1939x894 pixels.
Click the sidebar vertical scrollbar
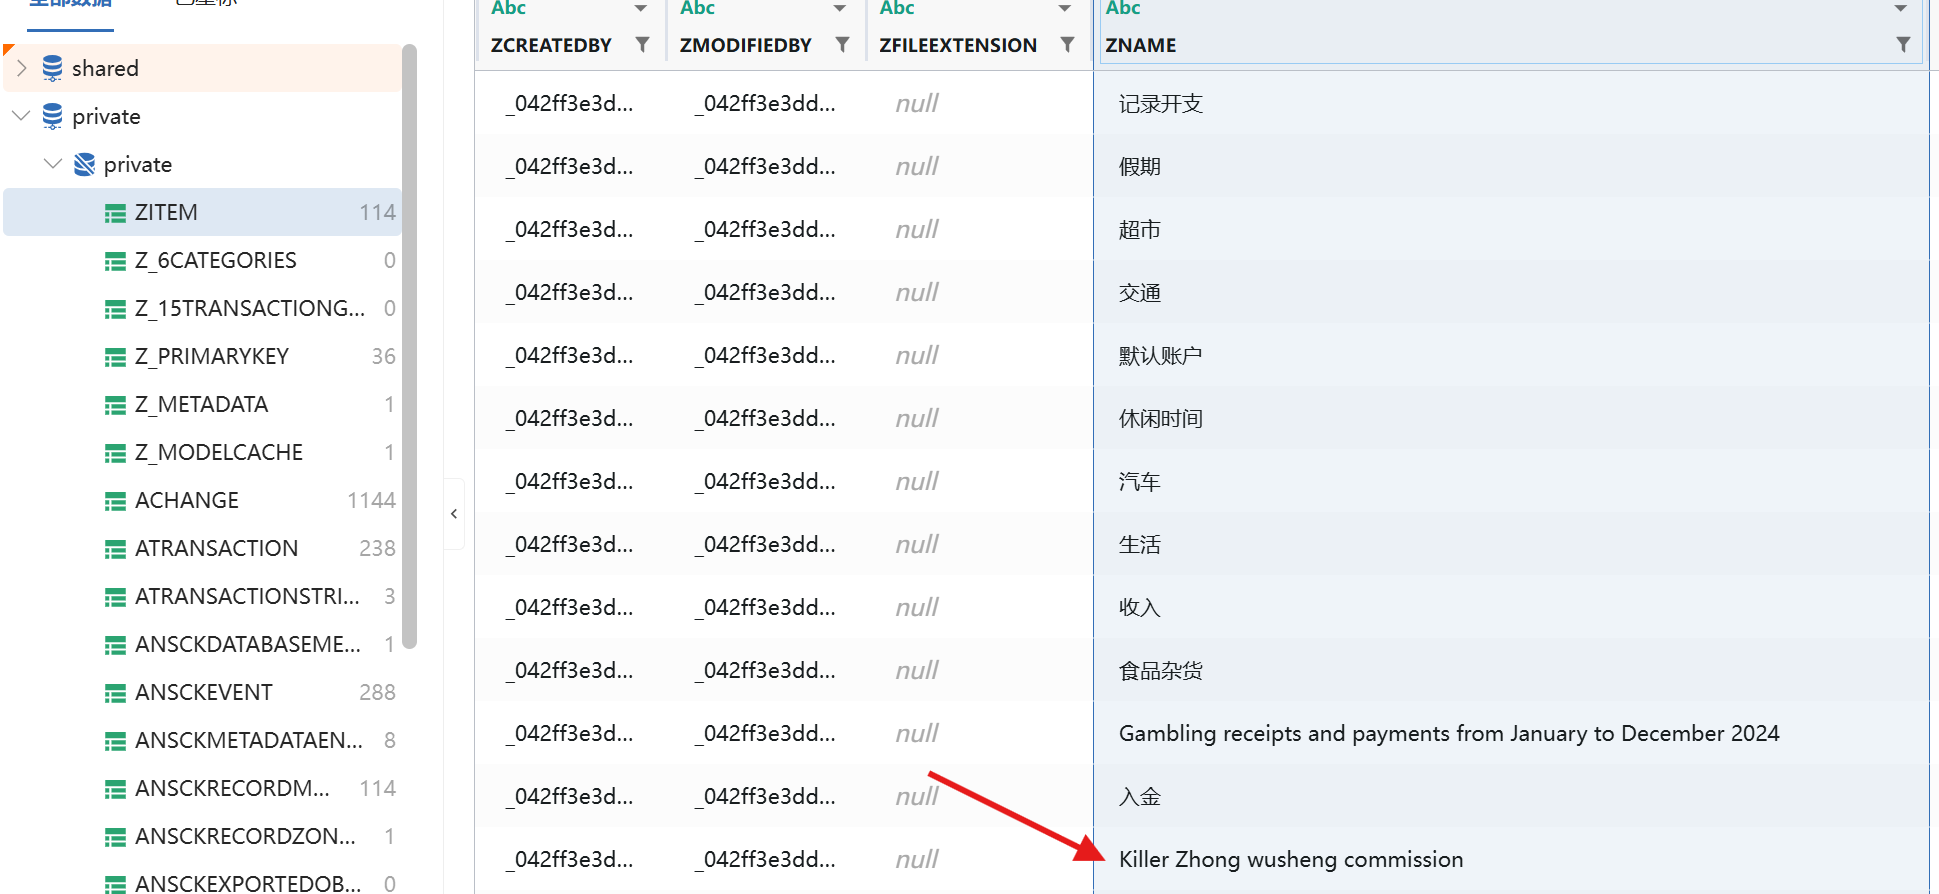409,346
